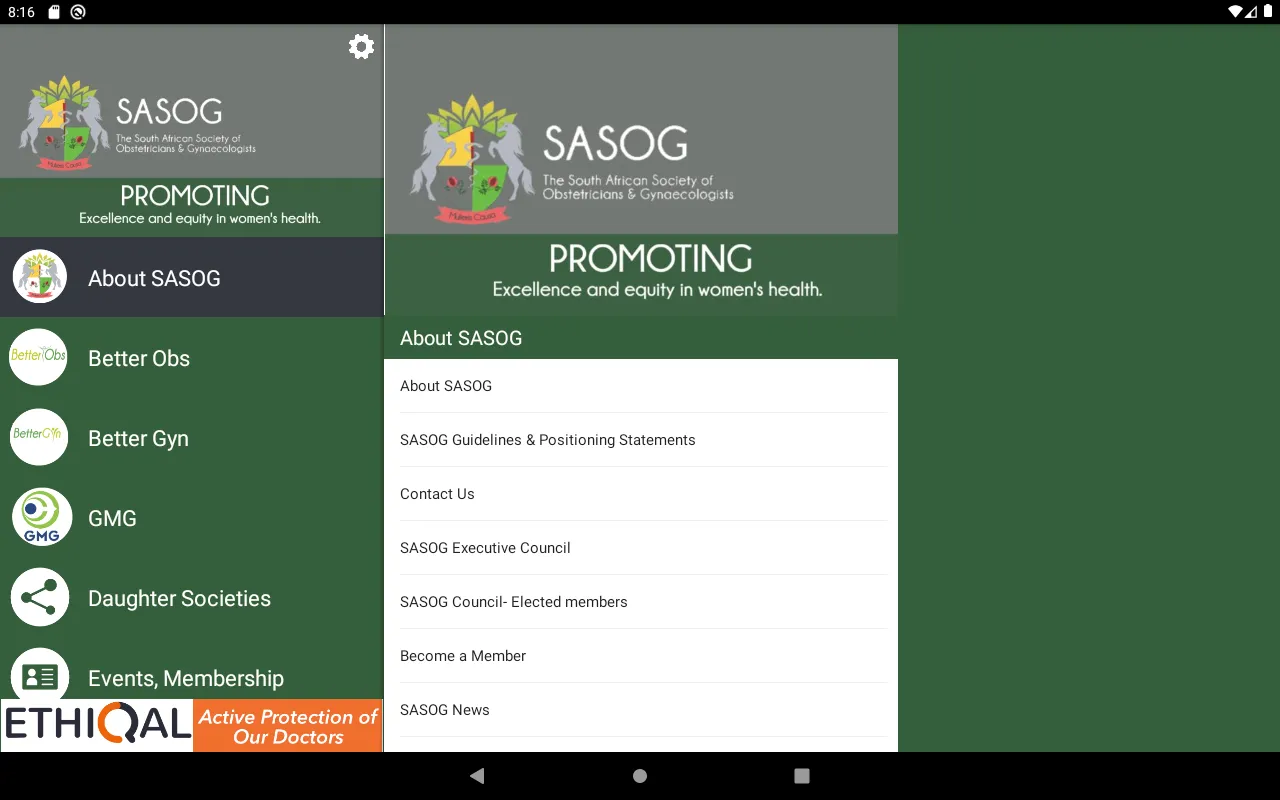This screenshot has height=800, width=1280.
Task: Open SASOG Guidelines & Positioning Statements
Action: click(x=641, y=440)
